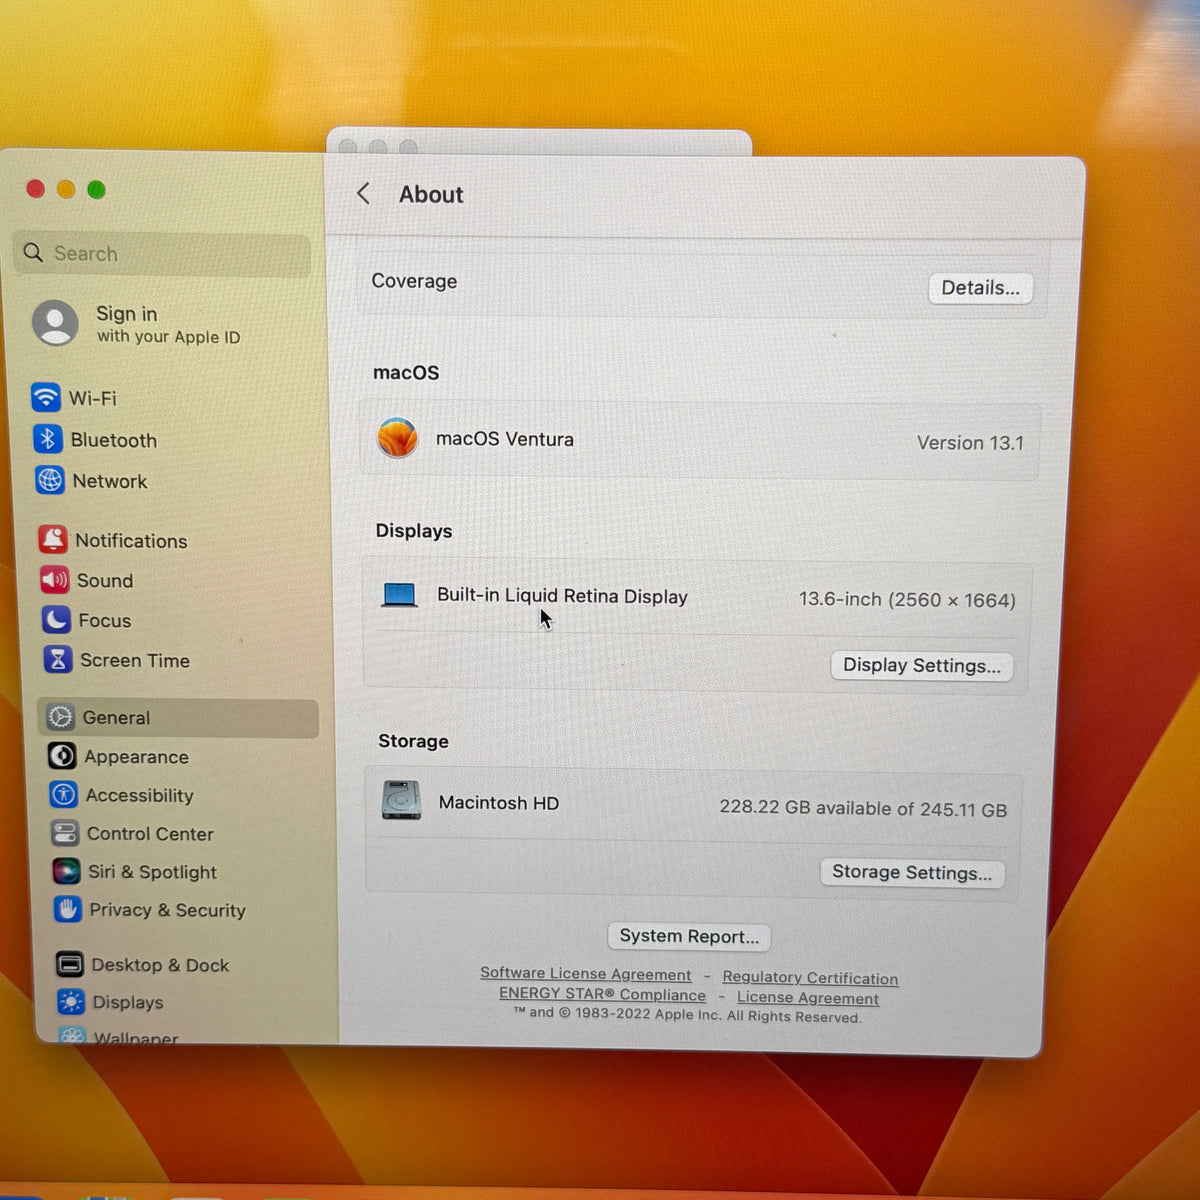1200x1200 pixels.
Task: Click the sidebar Search field
Action: [163, 254]
